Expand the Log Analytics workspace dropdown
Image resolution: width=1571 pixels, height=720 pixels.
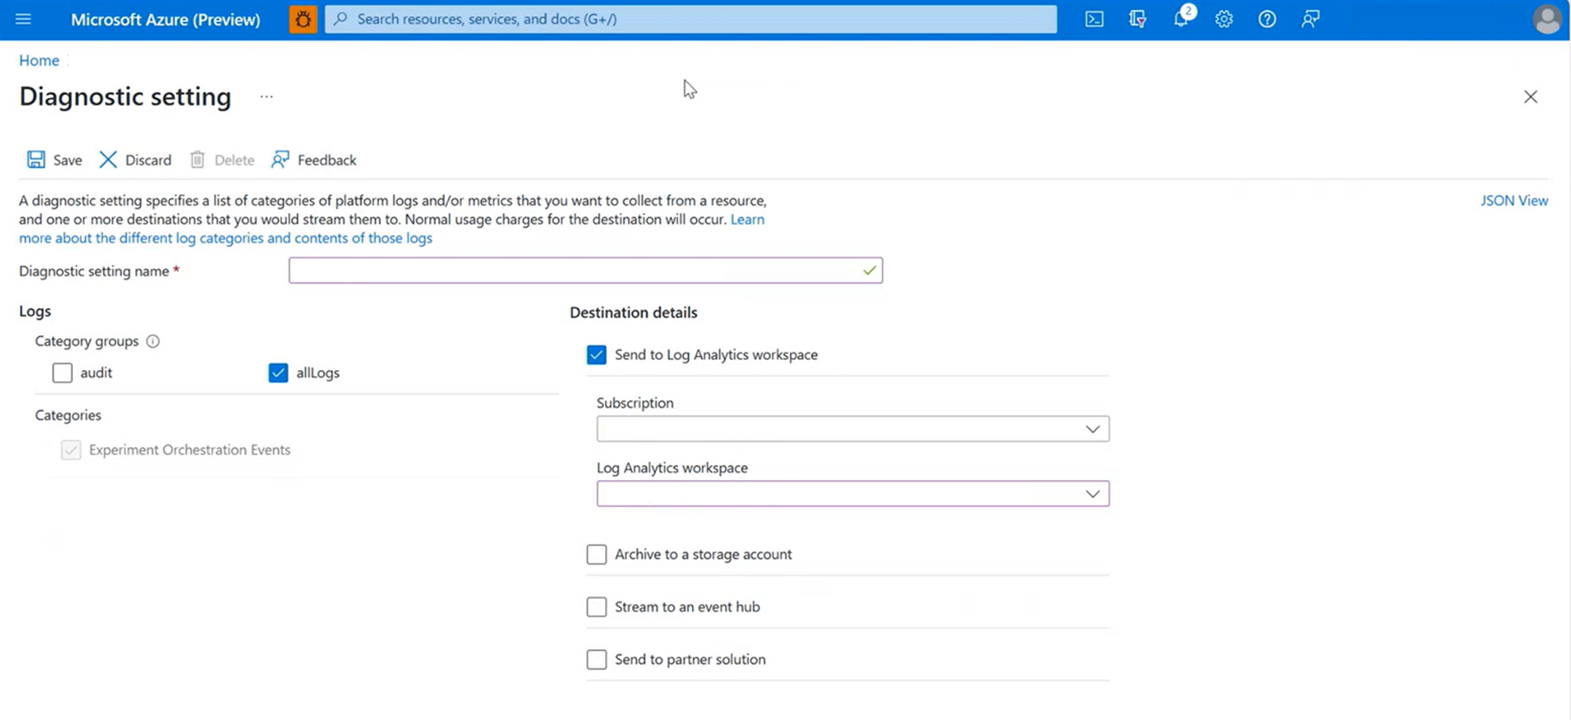[x=852, y=494]
